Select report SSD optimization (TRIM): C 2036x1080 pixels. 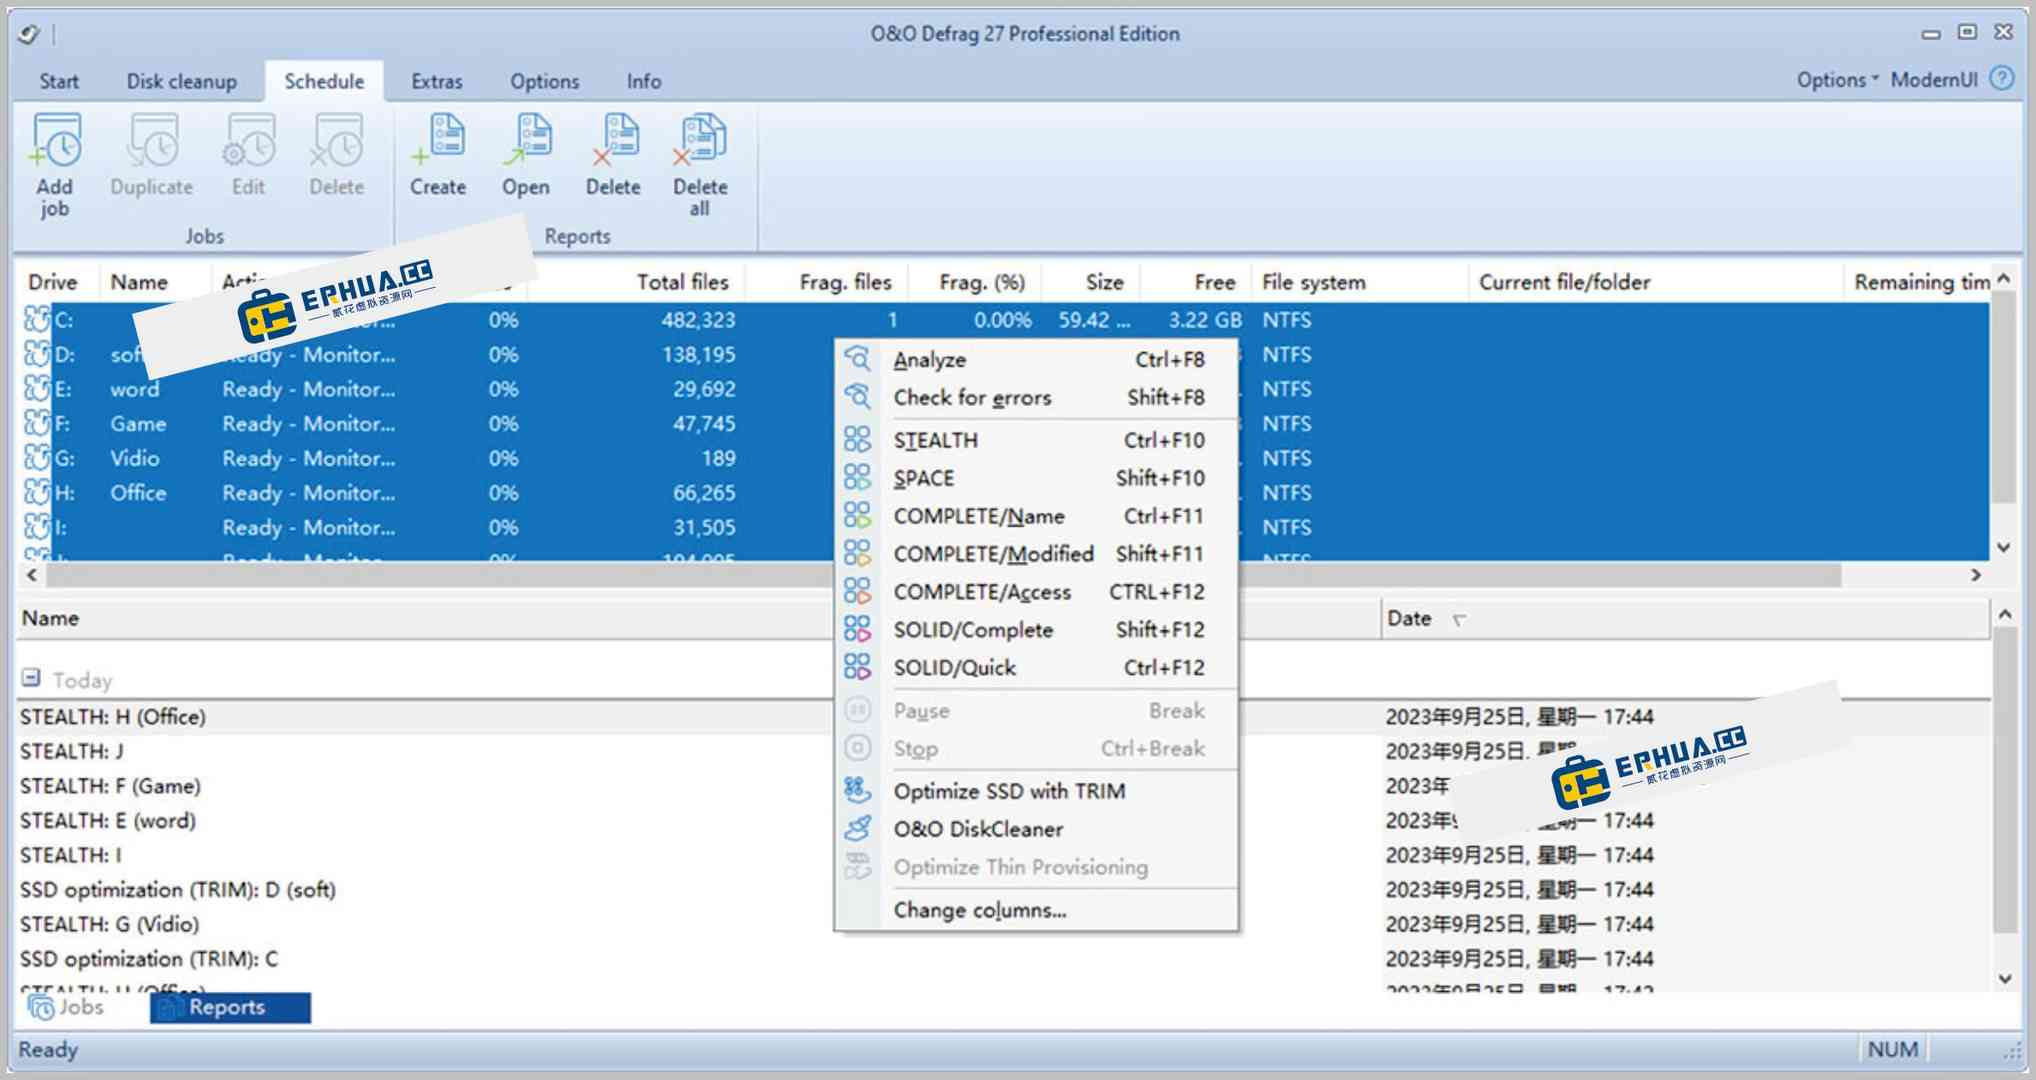coord(149,958)
